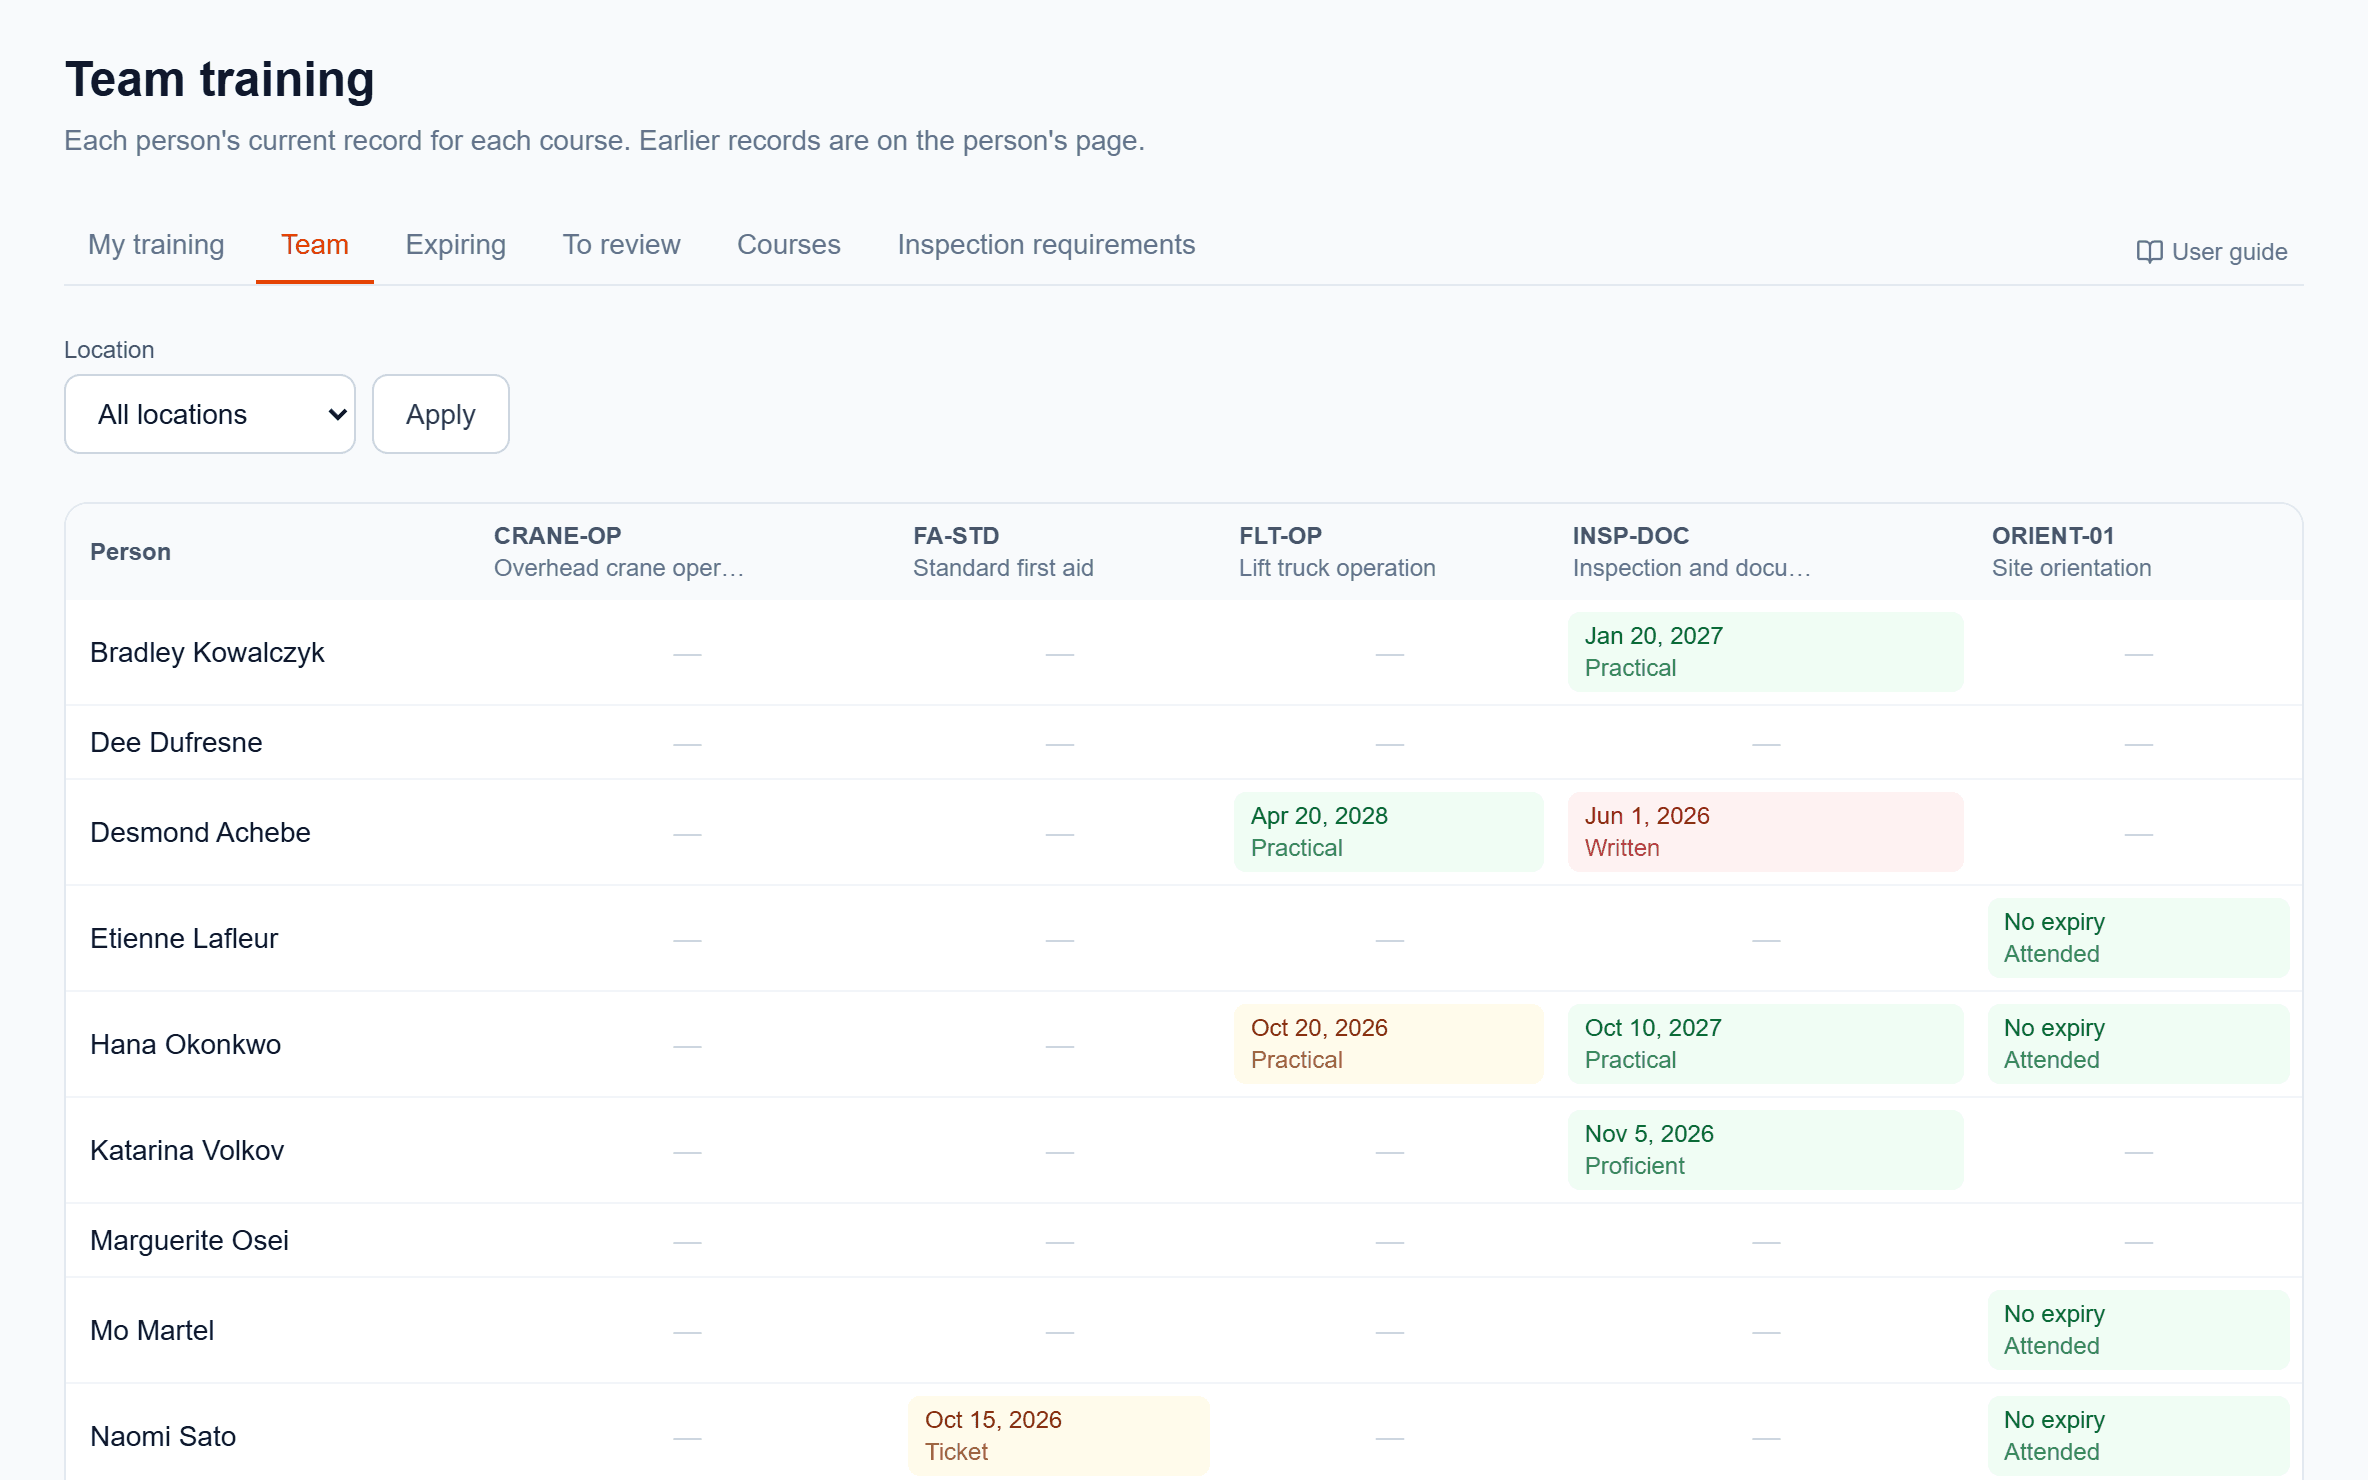
Task: Click the name Mo Martel
Action: (x=152, y=1331)
